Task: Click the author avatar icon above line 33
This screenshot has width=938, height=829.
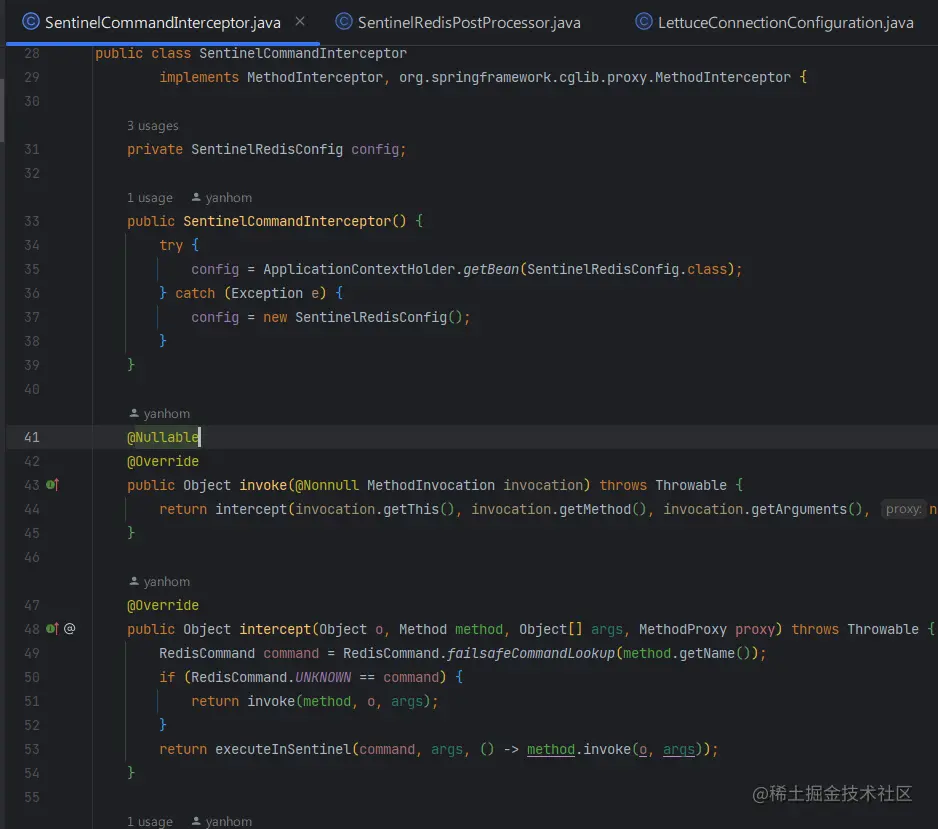Action: (x=196, y=197)
